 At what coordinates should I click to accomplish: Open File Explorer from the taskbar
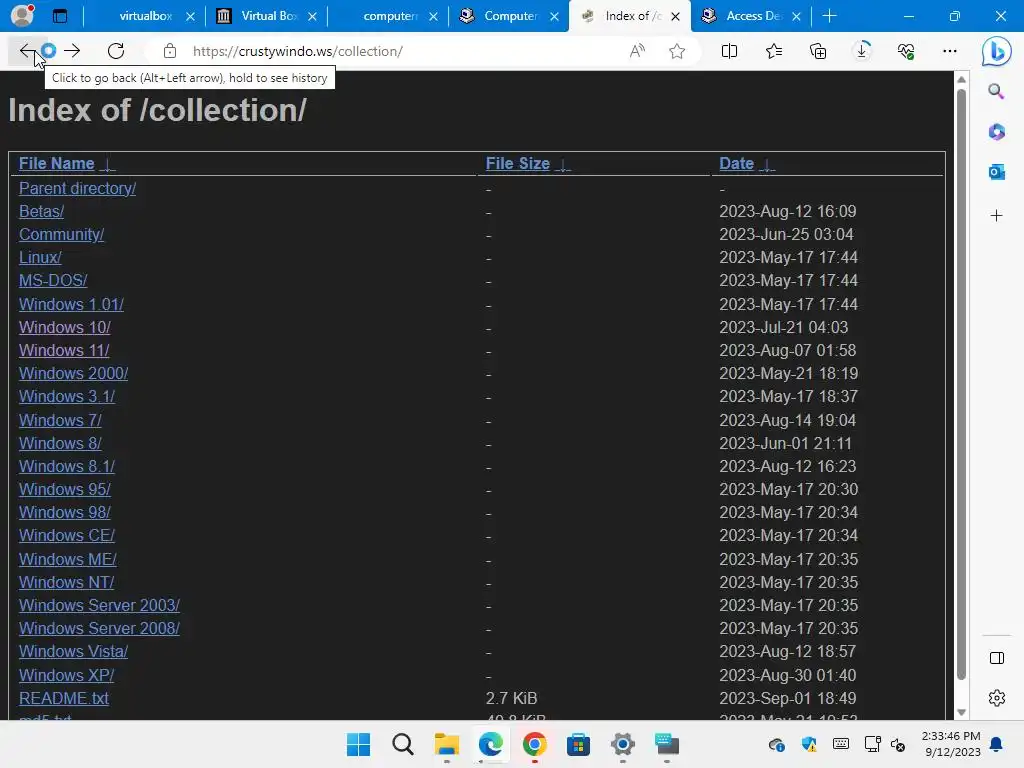click(x=447, y=744)
